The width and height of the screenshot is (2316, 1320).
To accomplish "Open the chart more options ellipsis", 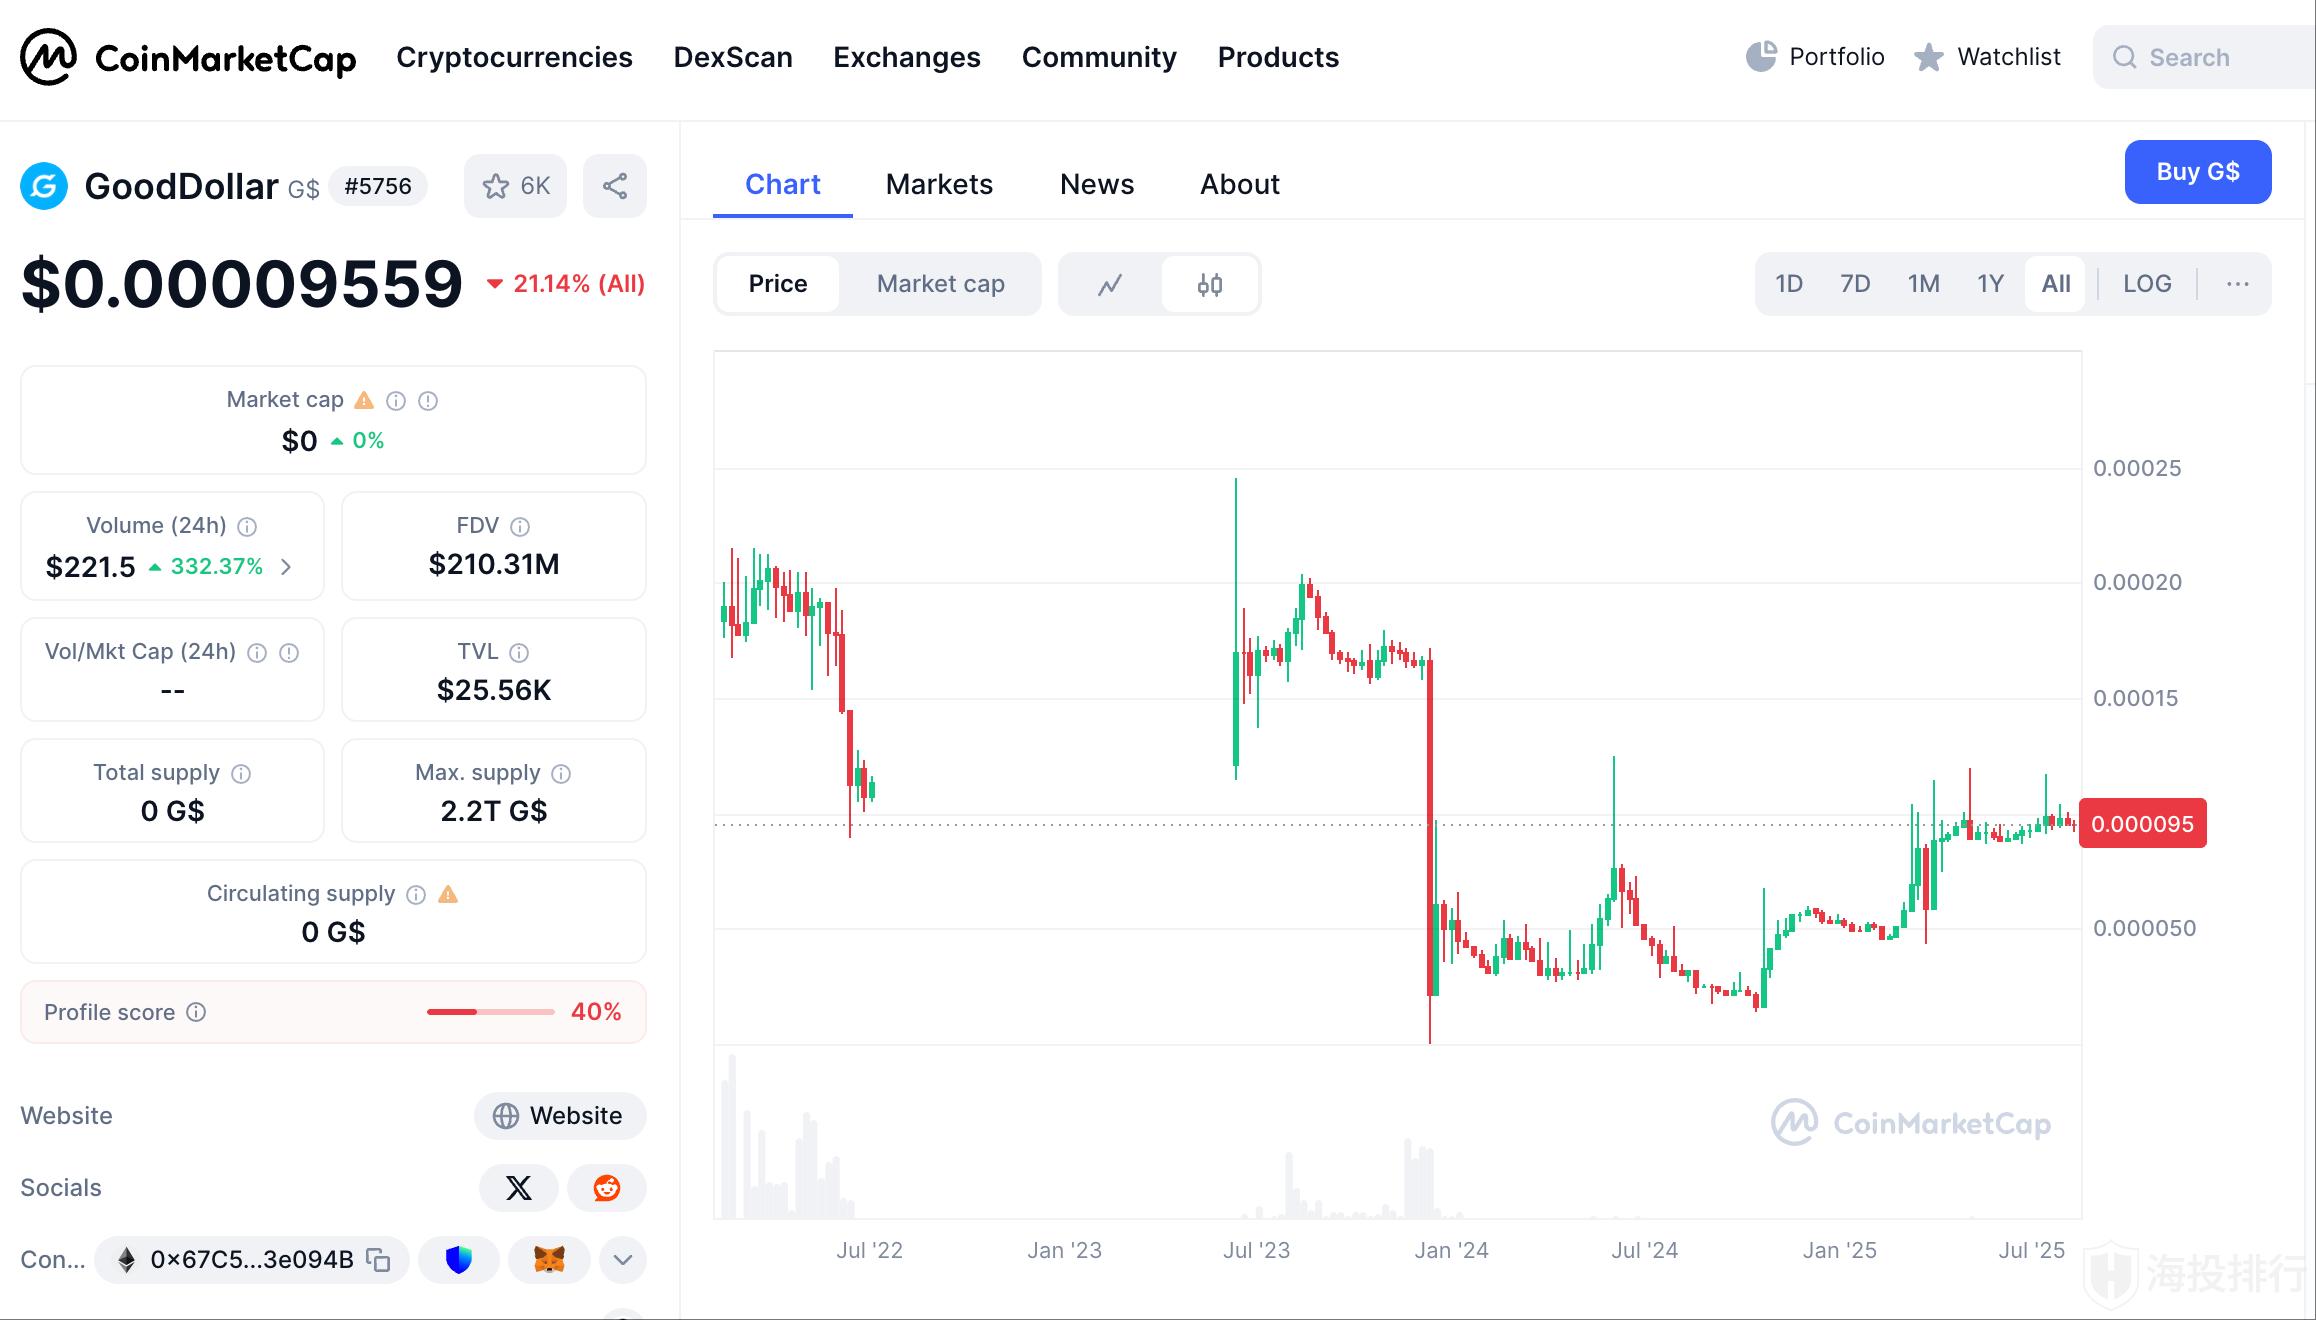I will tap(2238, 284).
